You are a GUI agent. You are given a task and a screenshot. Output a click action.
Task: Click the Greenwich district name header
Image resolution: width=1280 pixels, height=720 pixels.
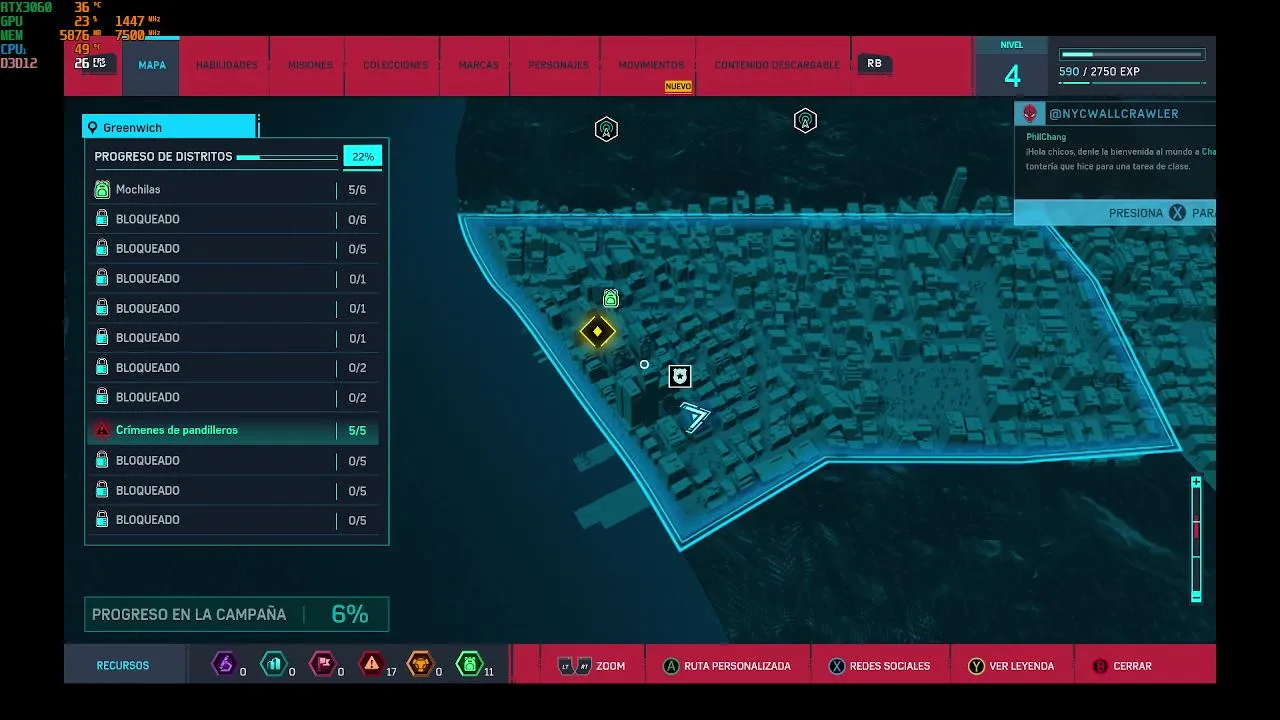169,128
